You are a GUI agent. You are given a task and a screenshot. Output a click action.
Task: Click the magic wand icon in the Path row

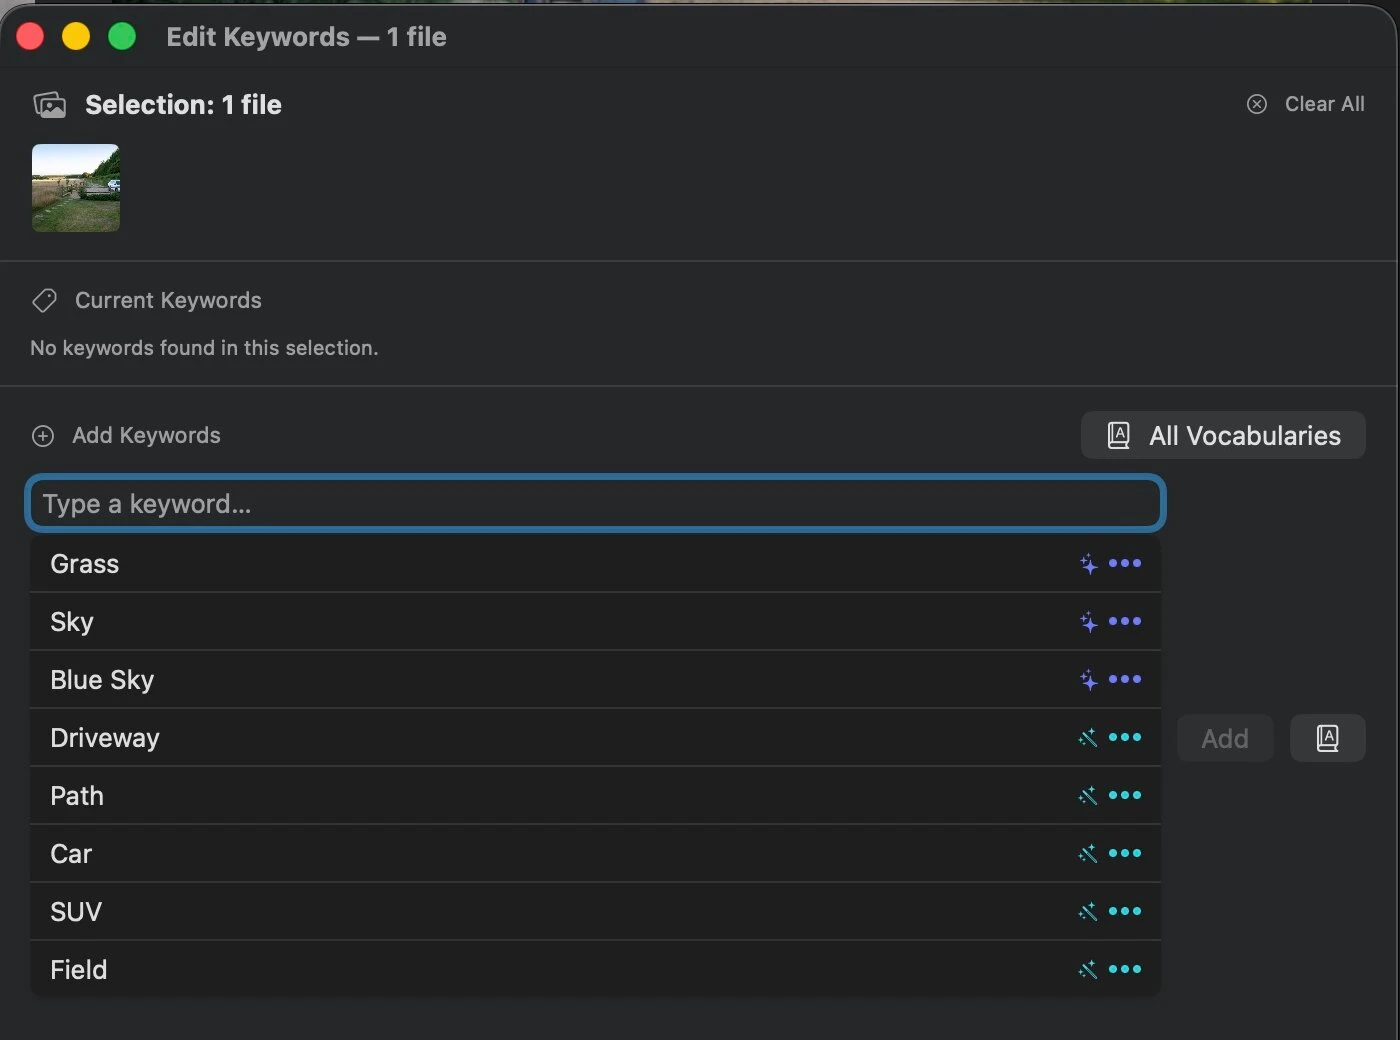[1088, 796]
